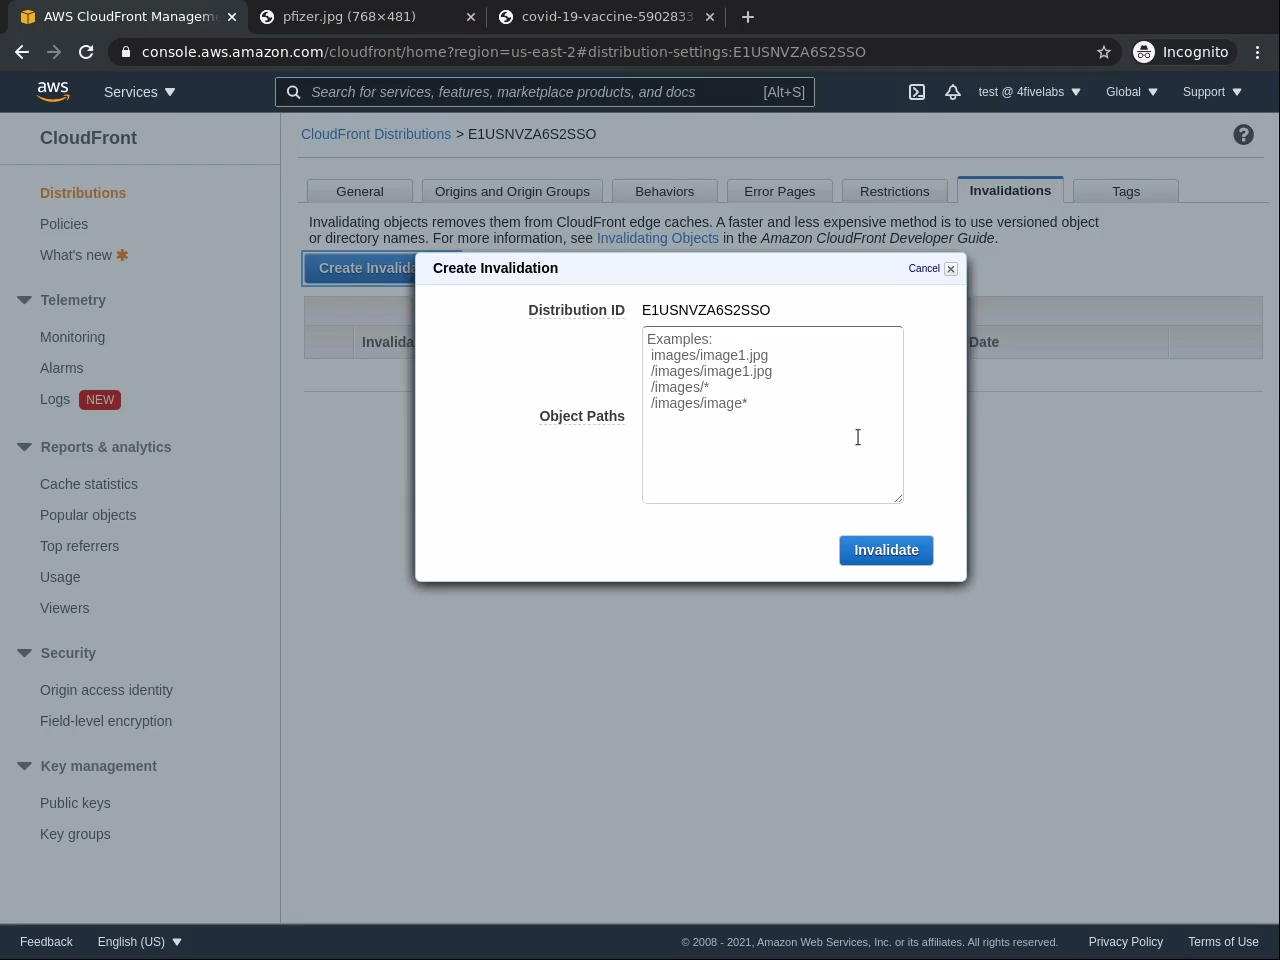Image resolution: width=1280 pixels, height=960 pixels.
Task: Close the AWS CloudFront tab
Action: coord(232,17)
